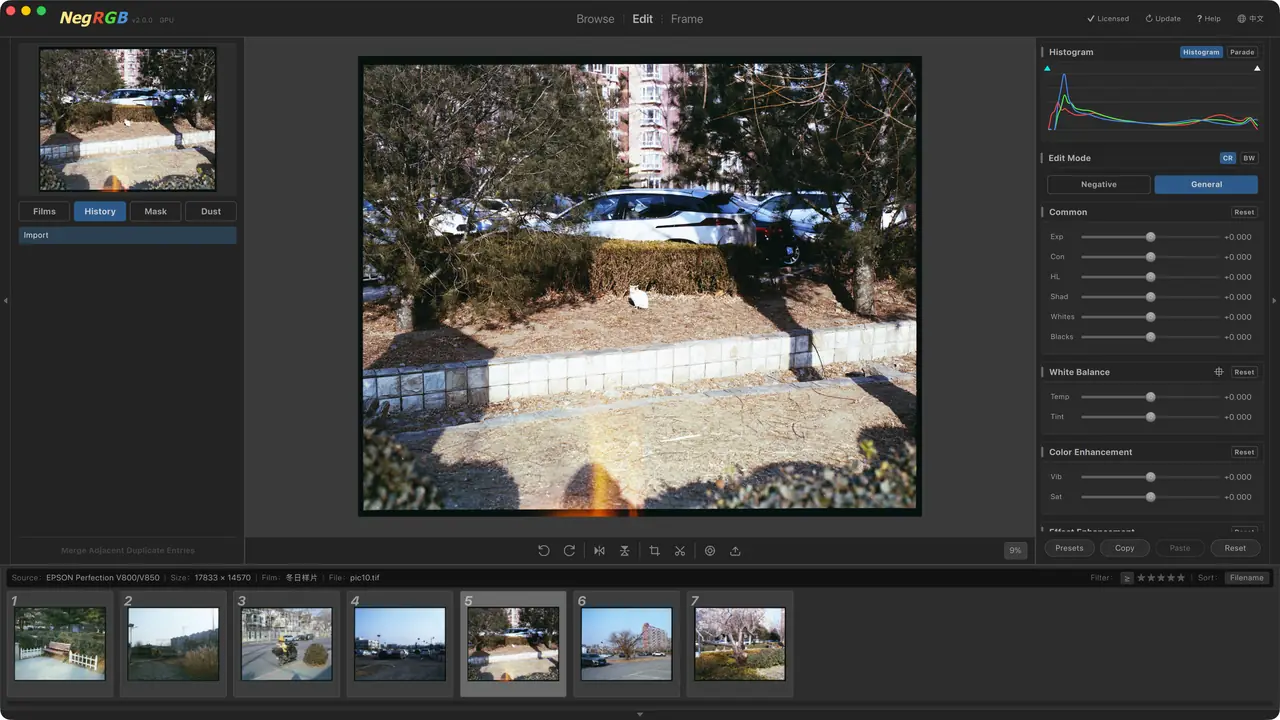The height and width of the screenshot is (720, 1280).
Task: Click the redo arrow icon
Action: [569, 551]
